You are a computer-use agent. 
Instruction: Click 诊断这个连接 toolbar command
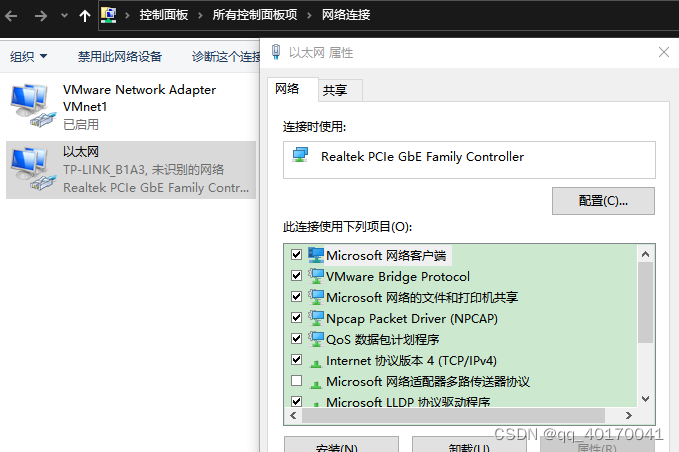tap(226, 56)
